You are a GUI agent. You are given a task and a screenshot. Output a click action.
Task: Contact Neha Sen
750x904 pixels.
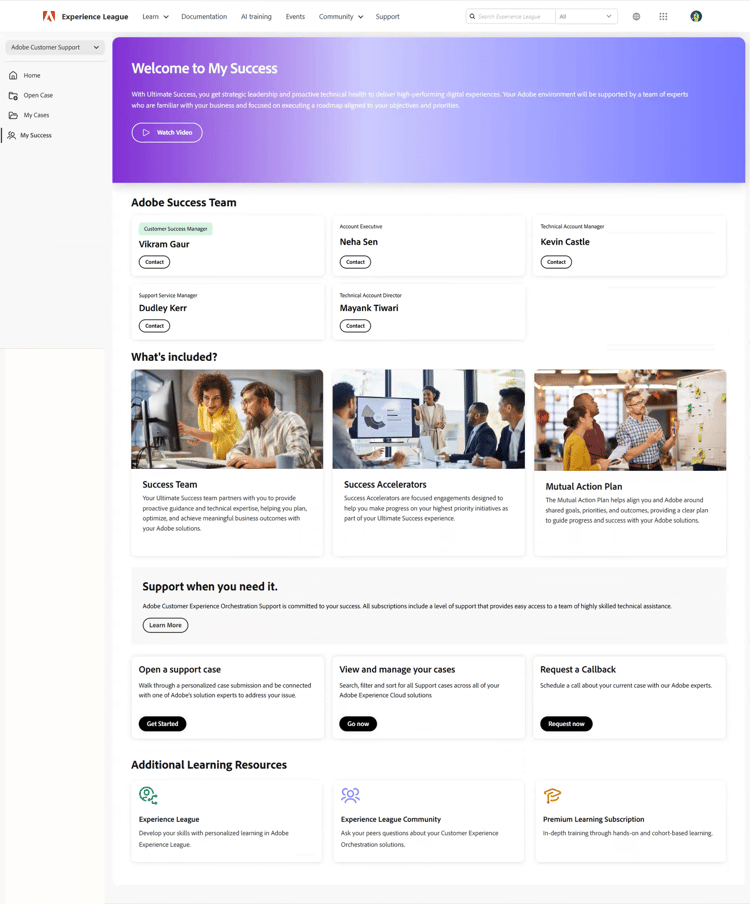355,262
